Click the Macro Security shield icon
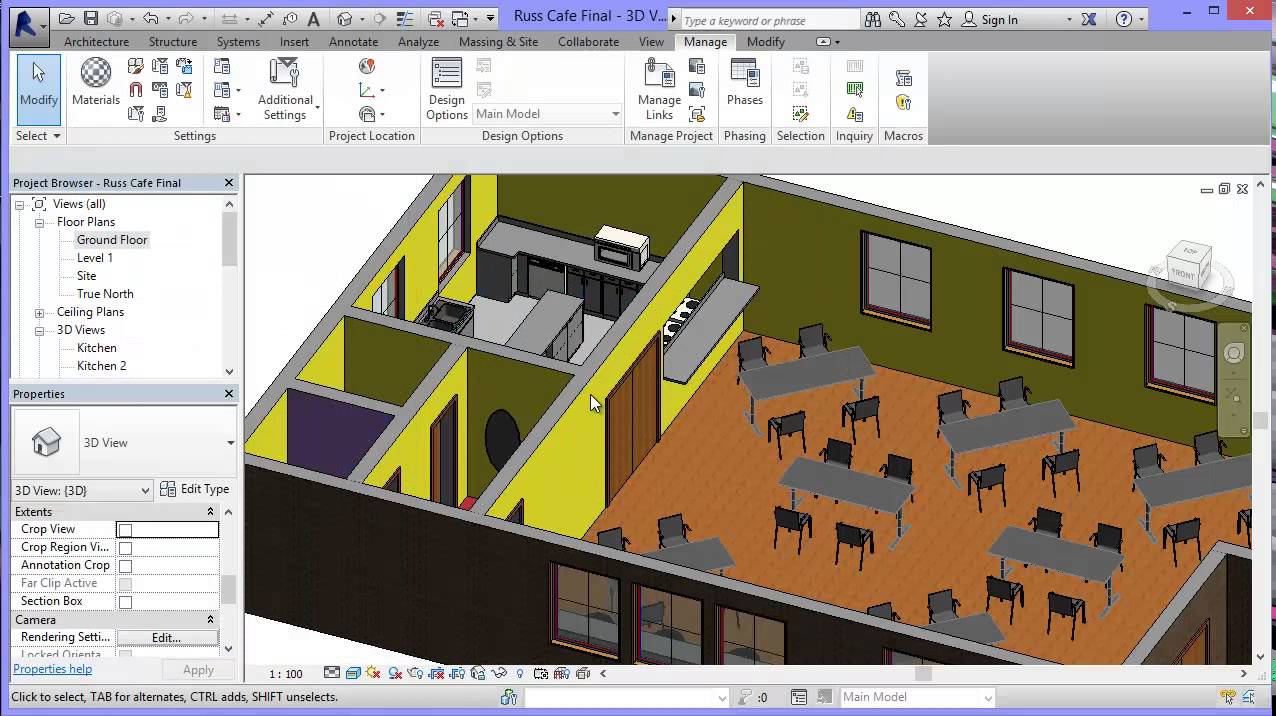This screenshot has width=1276, height=716. [903, 102]
